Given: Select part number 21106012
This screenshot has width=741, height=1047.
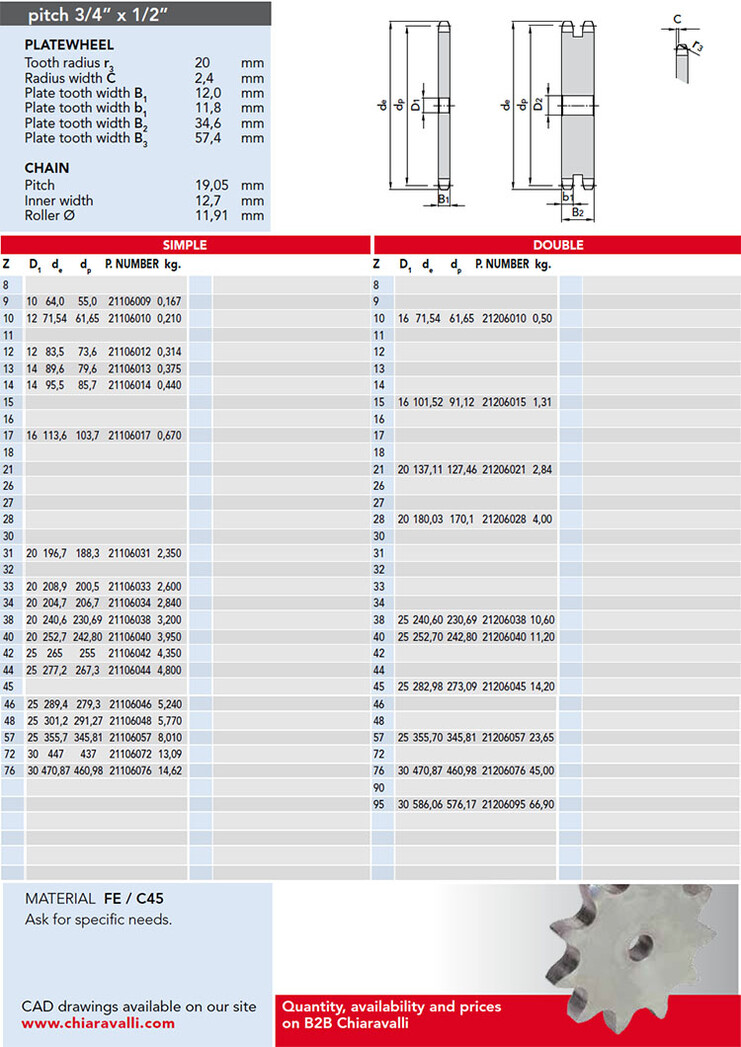Looking at the screenshot, I should tap(130, 352).
